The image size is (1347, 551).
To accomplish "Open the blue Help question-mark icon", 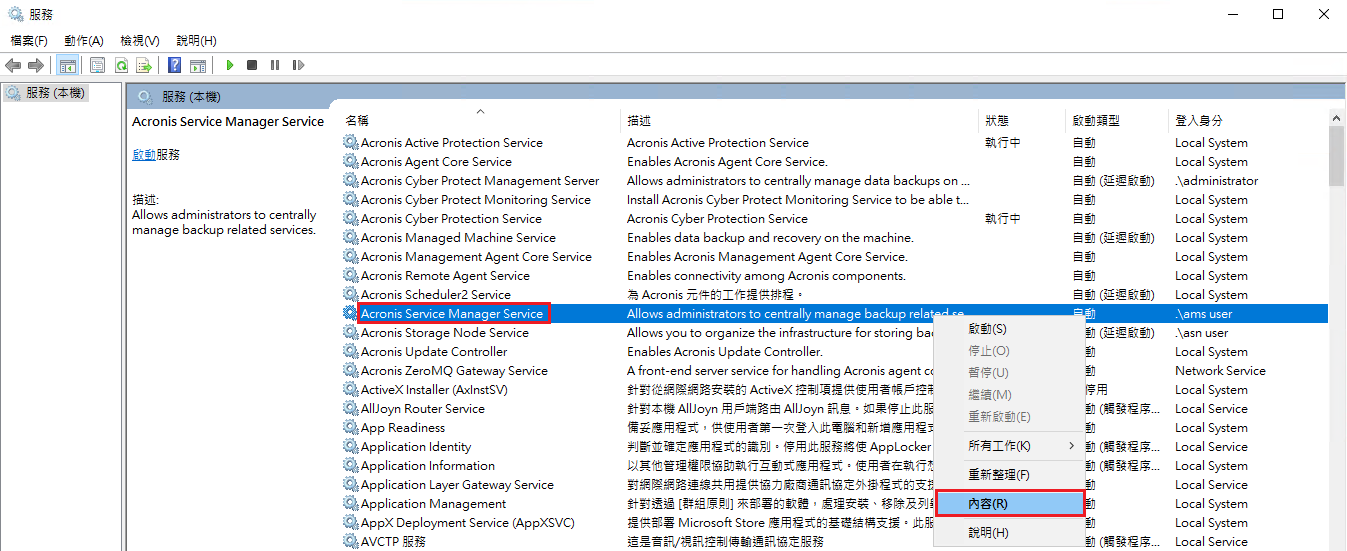I will [174, 65].
